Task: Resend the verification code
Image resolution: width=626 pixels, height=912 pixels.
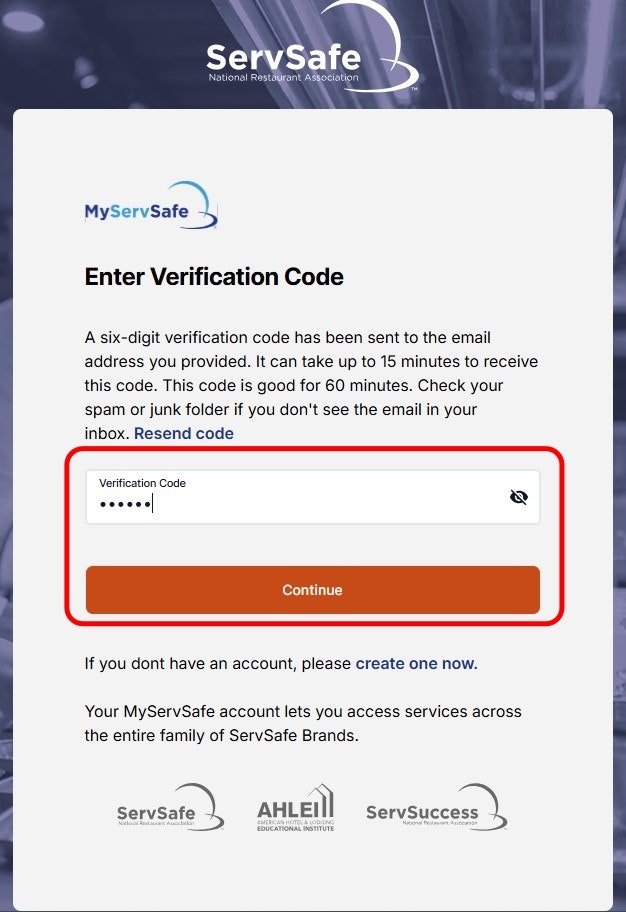Action: (184, 433)
